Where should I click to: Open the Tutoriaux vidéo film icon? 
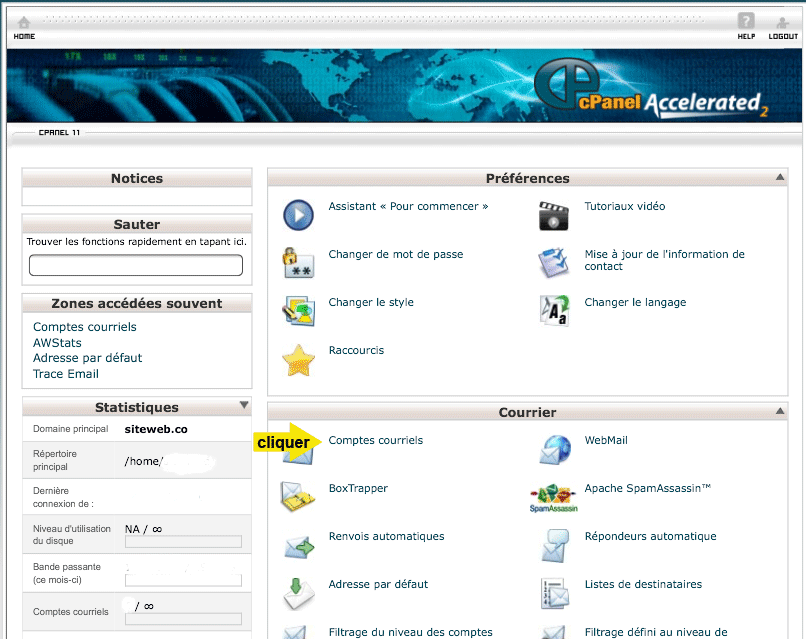point(553,215)
